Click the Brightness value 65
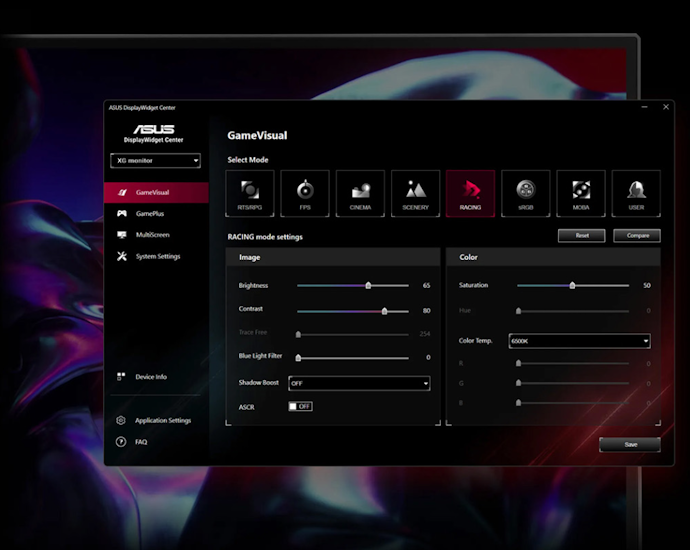 [x=426, y=286]
